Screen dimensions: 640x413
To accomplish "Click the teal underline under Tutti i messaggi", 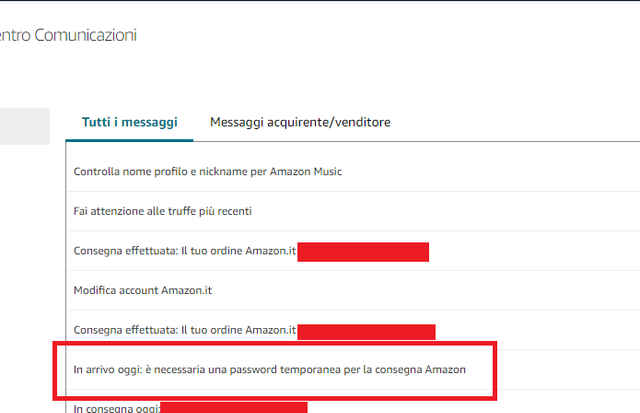I will click(x=129, y=140).
